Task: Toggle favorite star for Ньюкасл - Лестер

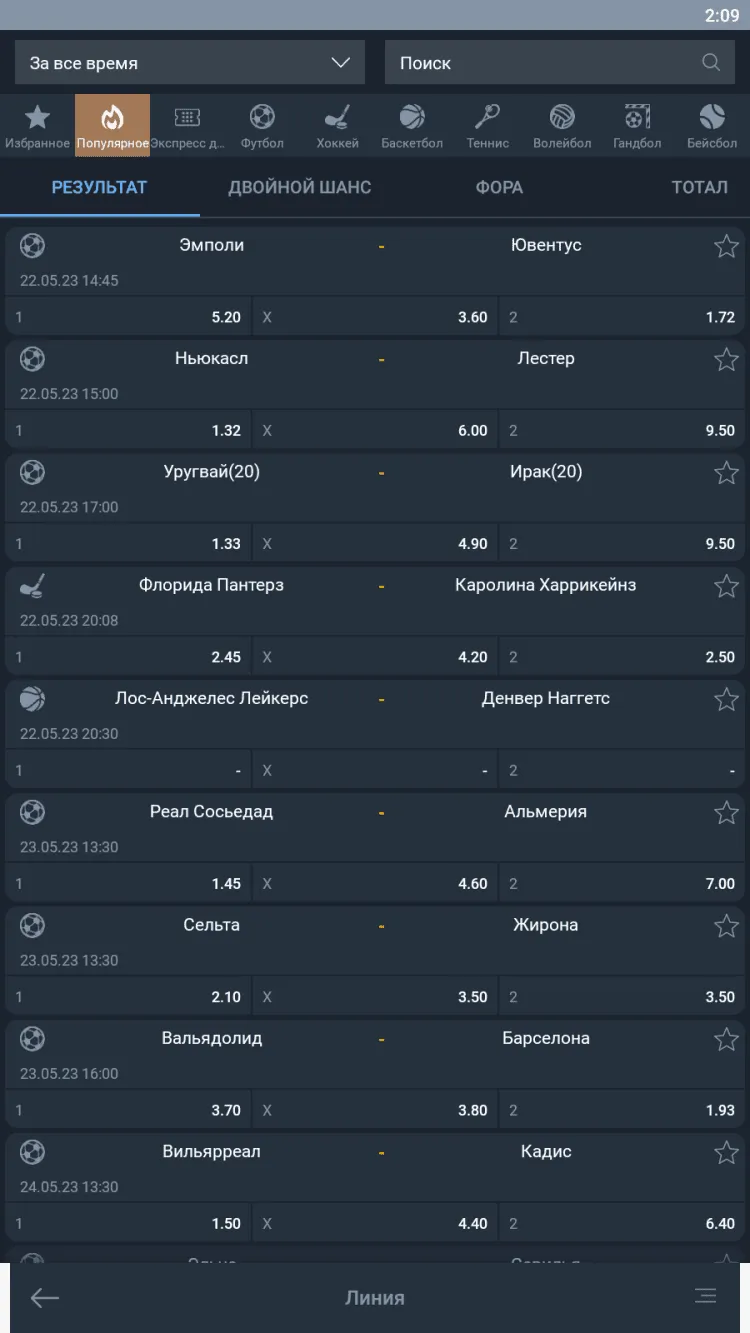Action: pos(726,359)
